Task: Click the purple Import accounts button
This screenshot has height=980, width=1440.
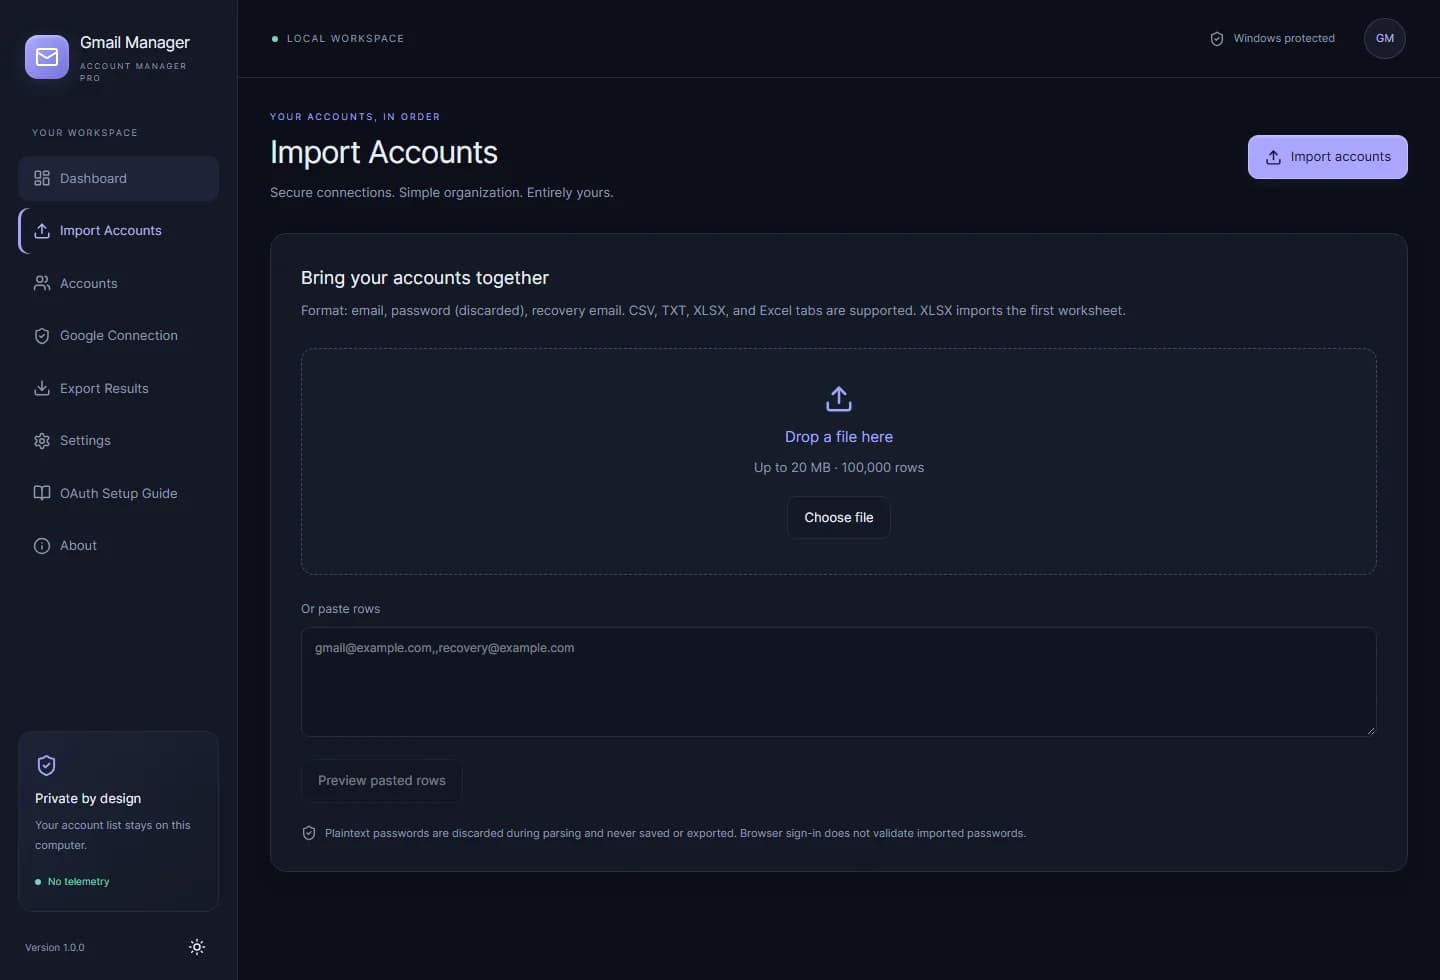Action: click(1327, 157)
